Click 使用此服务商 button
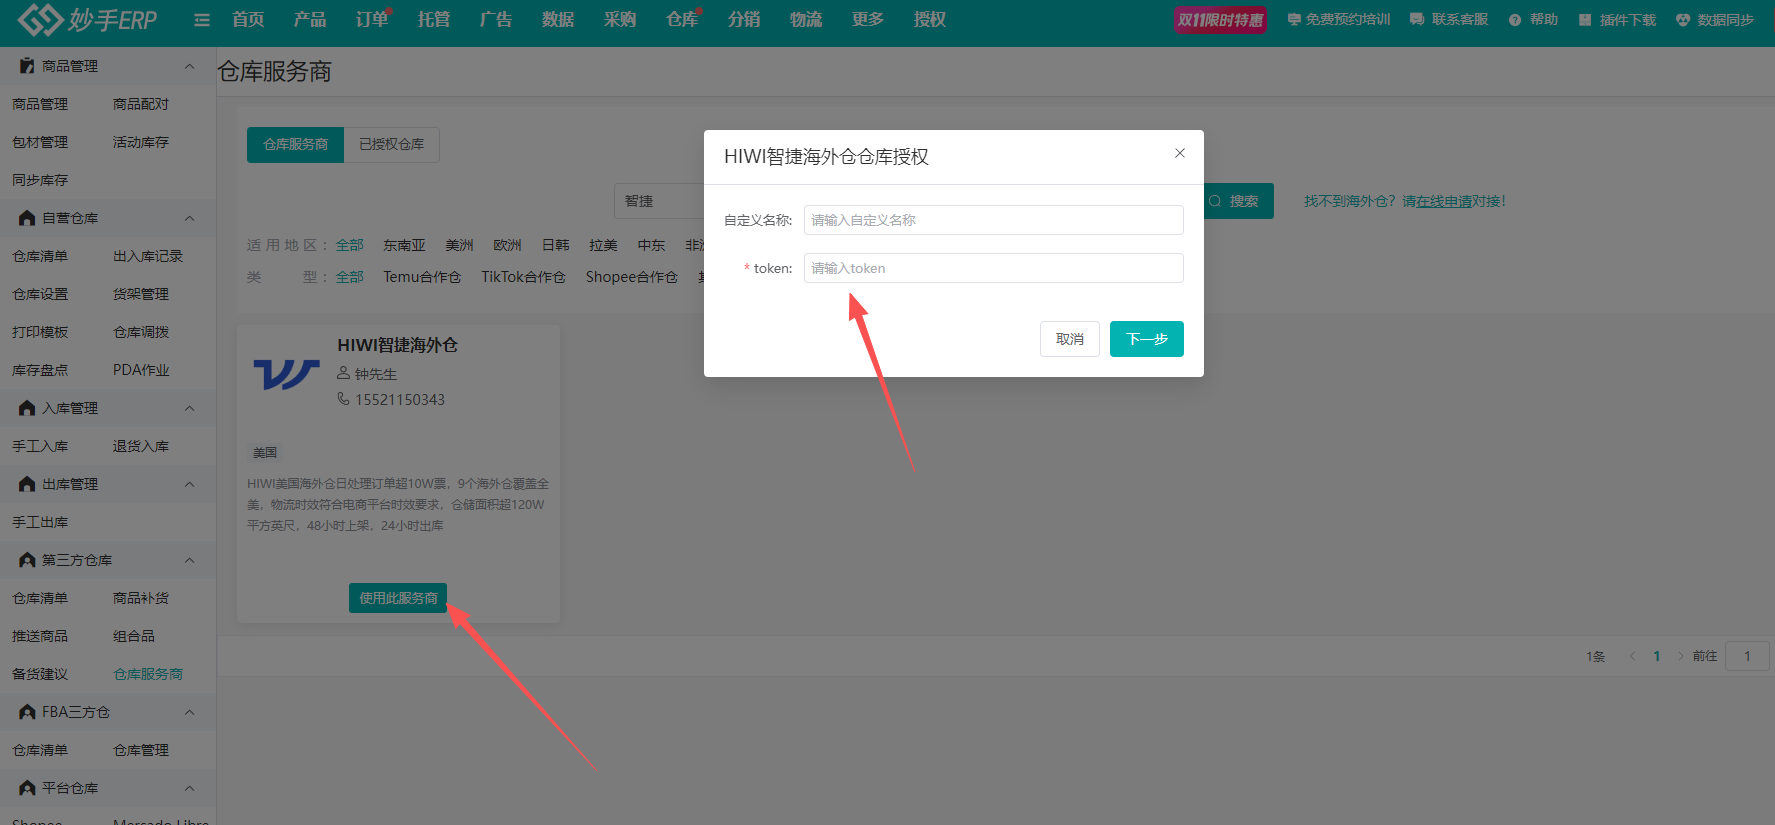The height and width of the screenshot is (825, 1775). tap(398, 598)
